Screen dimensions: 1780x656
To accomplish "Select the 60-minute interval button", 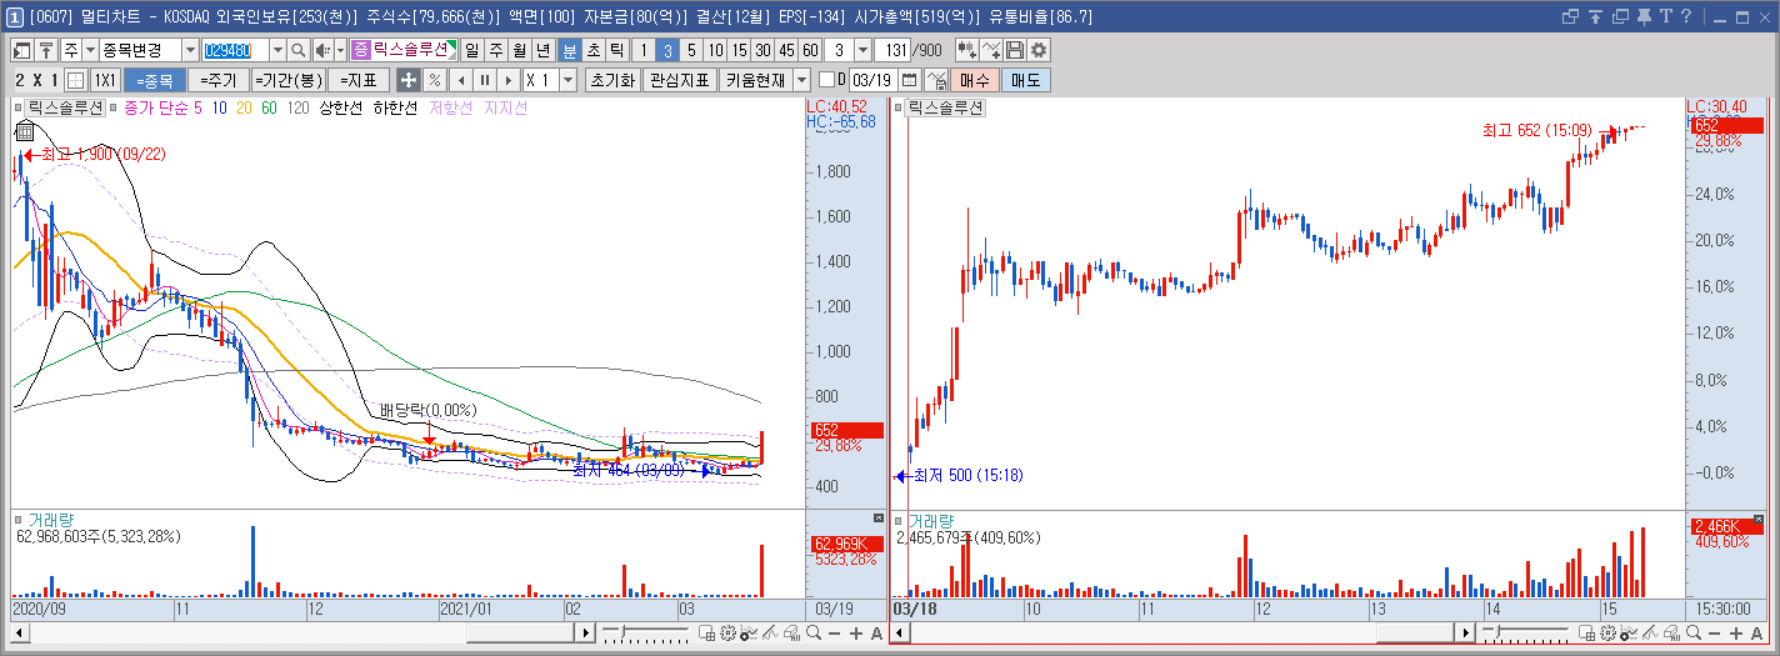I will tap(810, 50).
